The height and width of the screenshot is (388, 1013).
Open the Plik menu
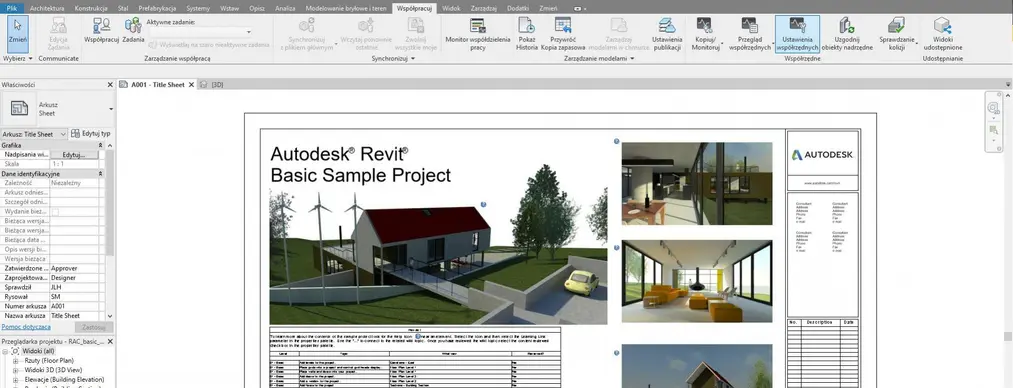[12, 8]
